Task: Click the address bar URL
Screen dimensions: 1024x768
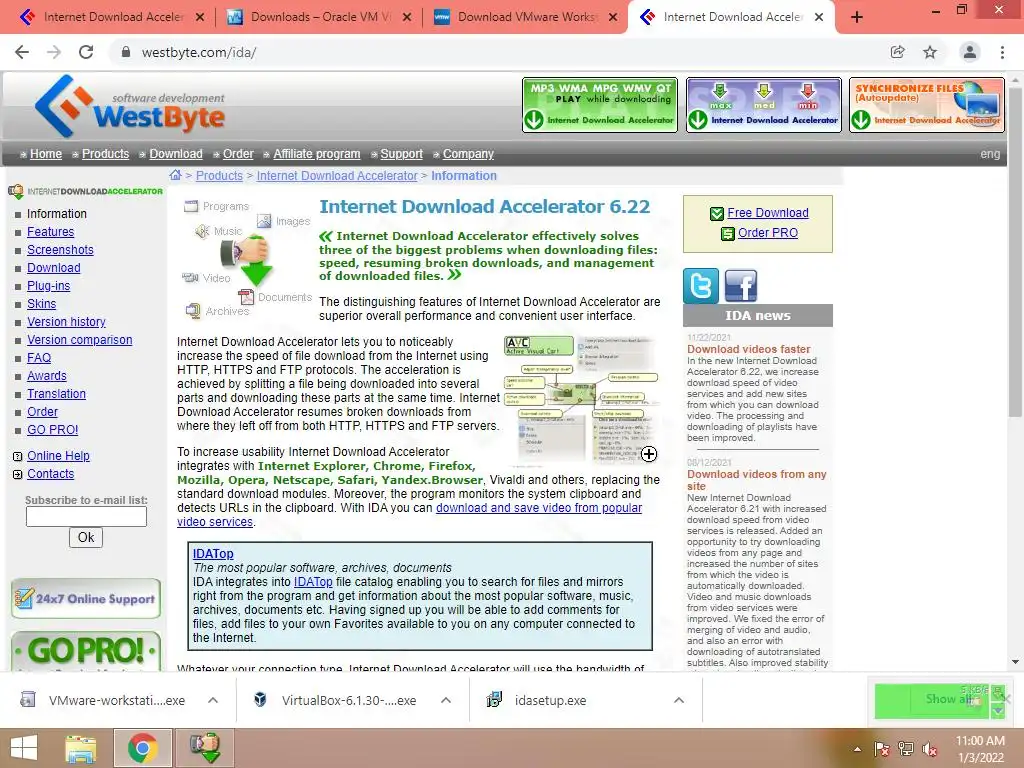Action: click(199, 52)
